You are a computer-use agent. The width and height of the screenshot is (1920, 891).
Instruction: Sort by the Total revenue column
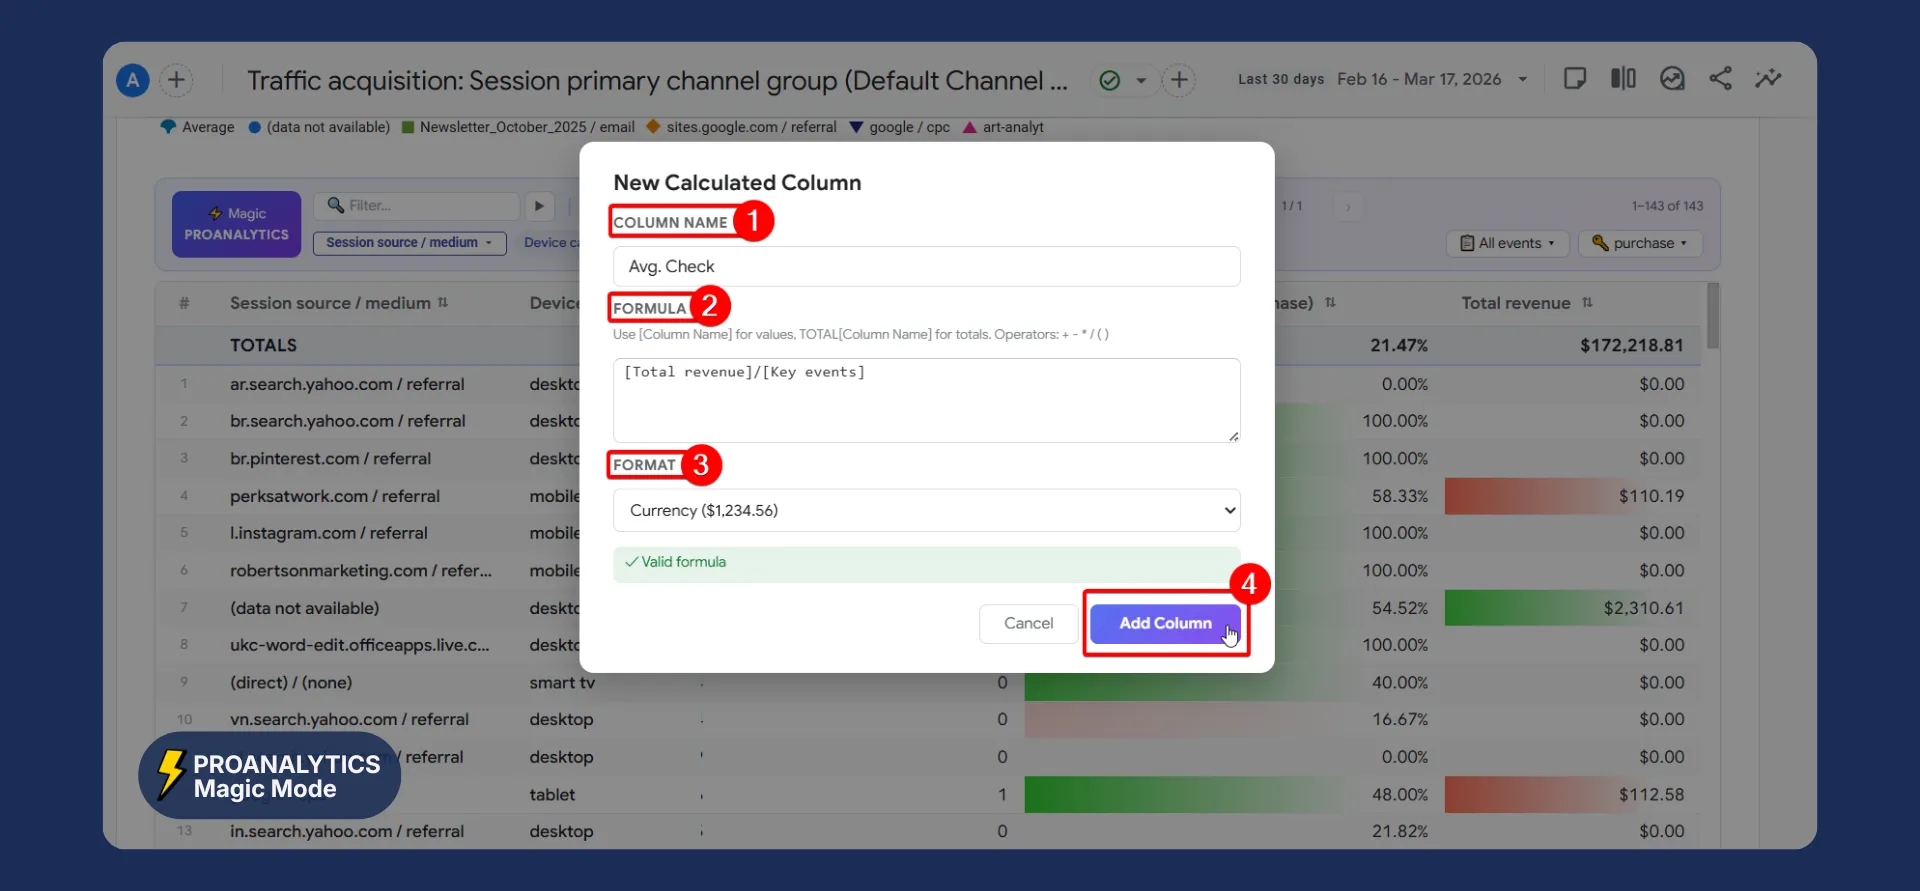[1526, 303]
